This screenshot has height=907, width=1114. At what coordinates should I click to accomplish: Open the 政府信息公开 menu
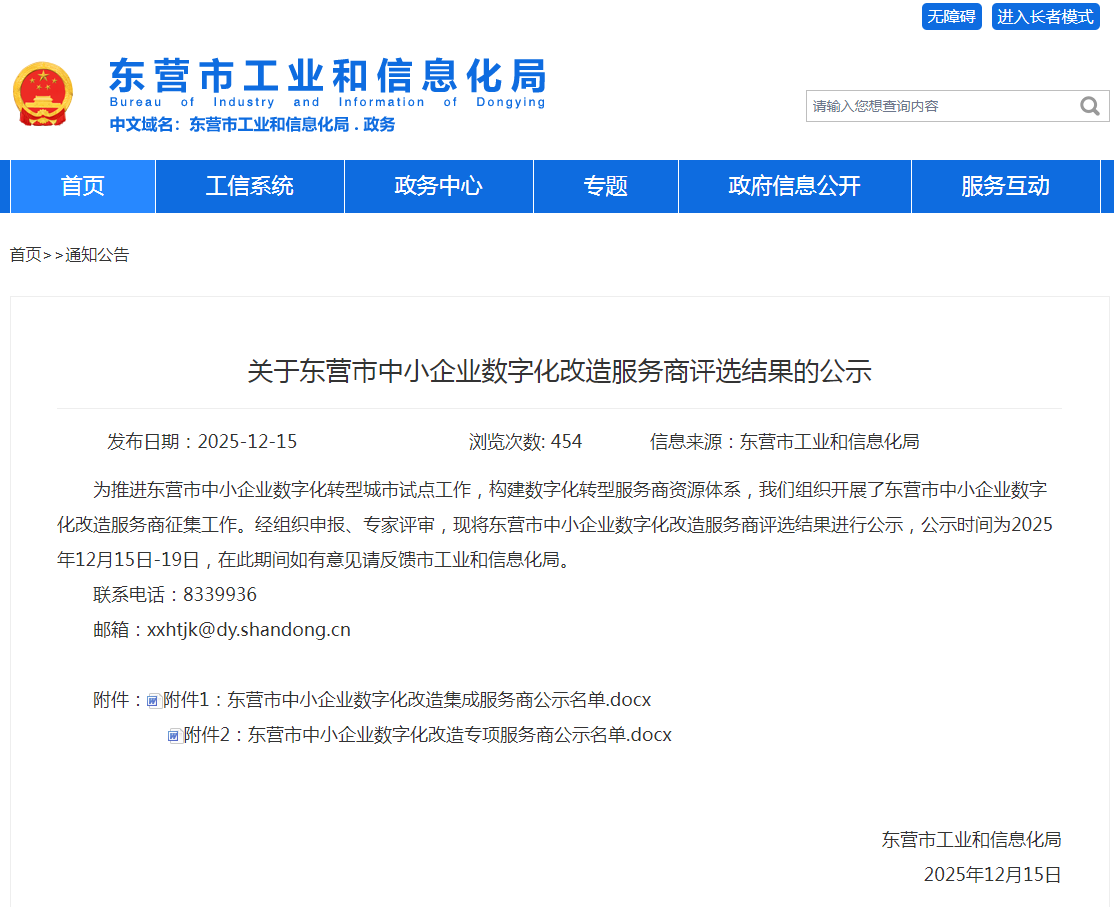pyautogui.click(x=794, y=186)
